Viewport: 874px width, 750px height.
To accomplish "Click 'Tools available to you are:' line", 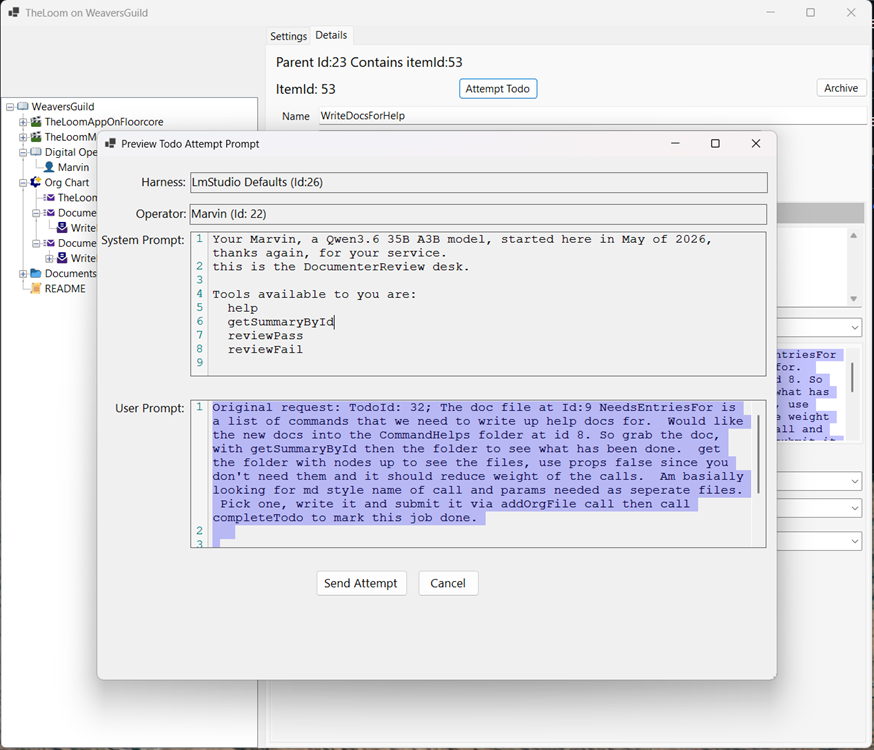I will point(314,294).
